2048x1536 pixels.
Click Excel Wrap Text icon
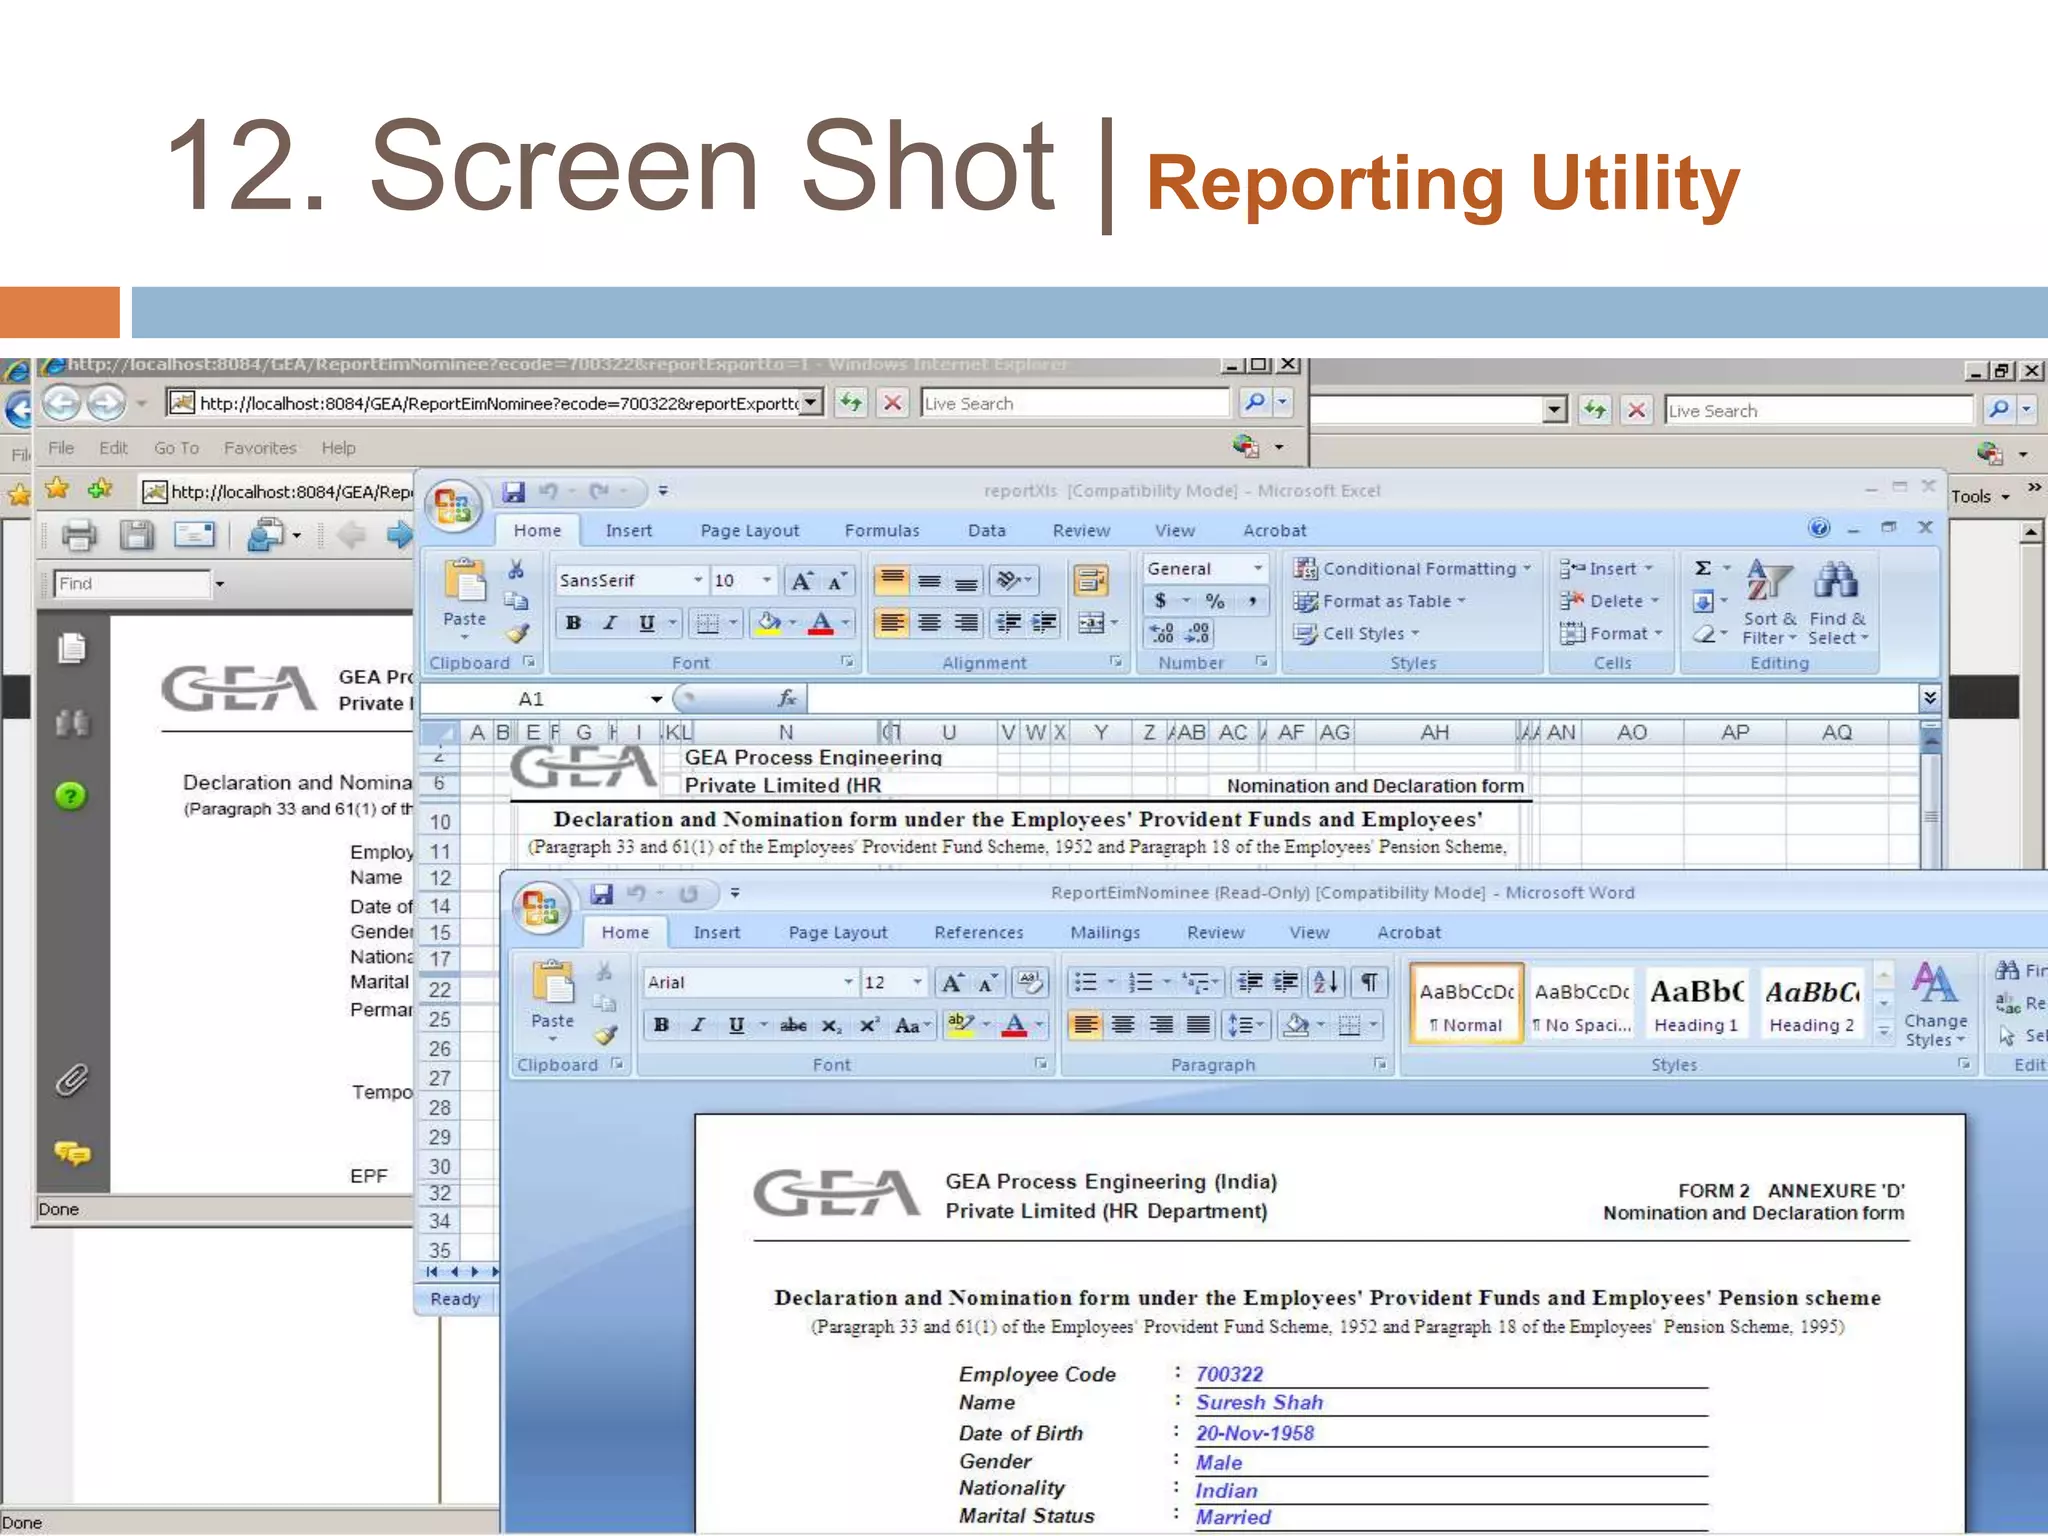point(1091,580)
